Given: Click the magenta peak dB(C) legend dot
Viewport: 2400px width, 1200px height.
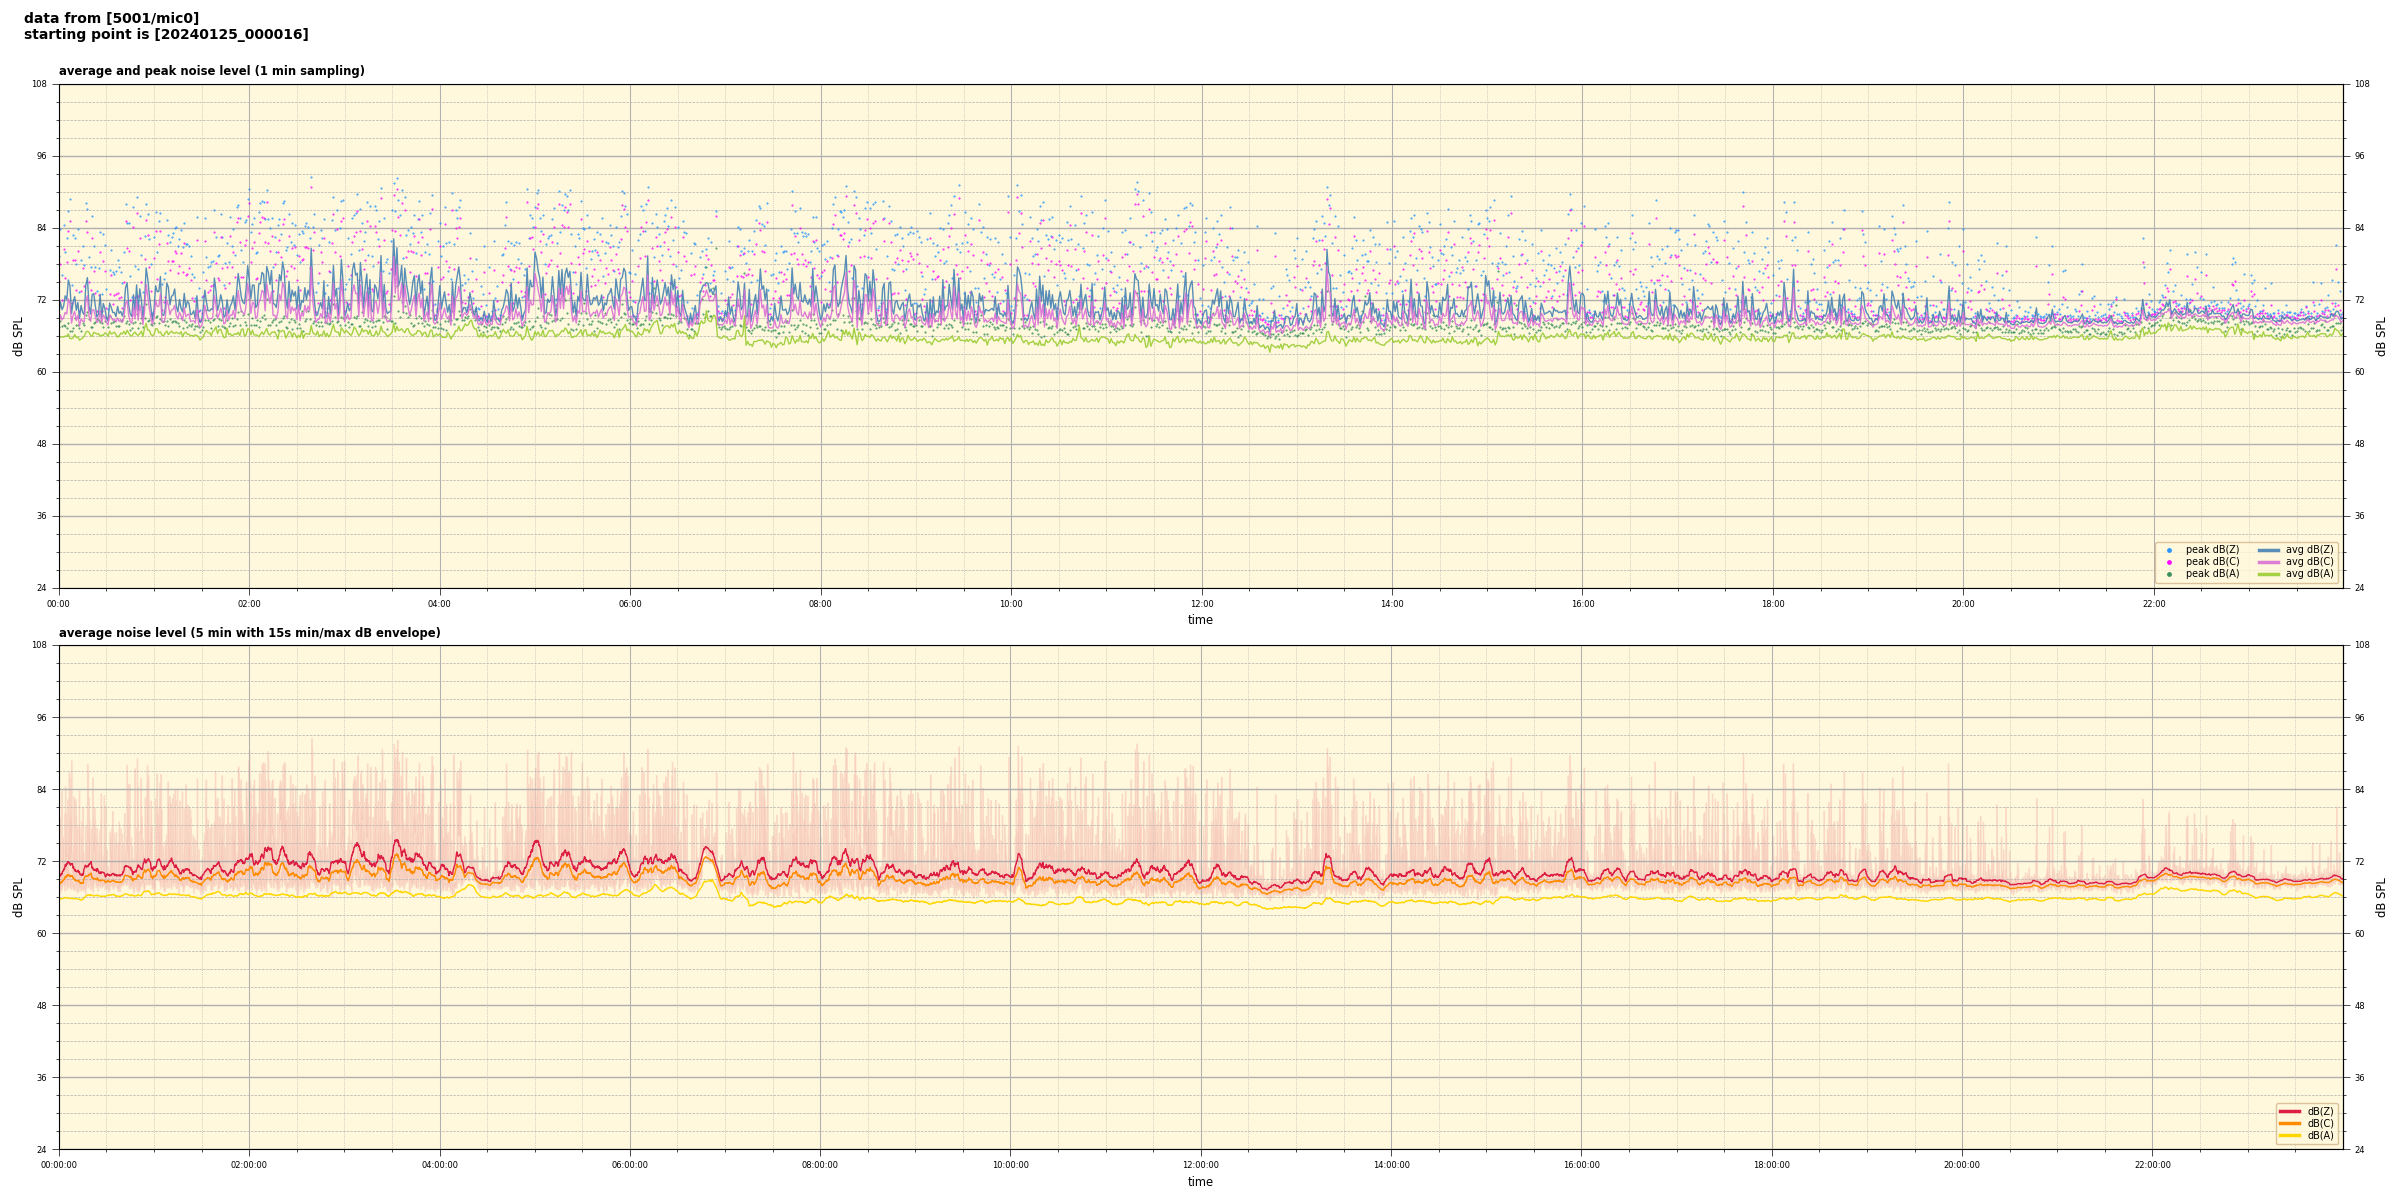Looking at the screenshot, I should (x=2169, y=562).
